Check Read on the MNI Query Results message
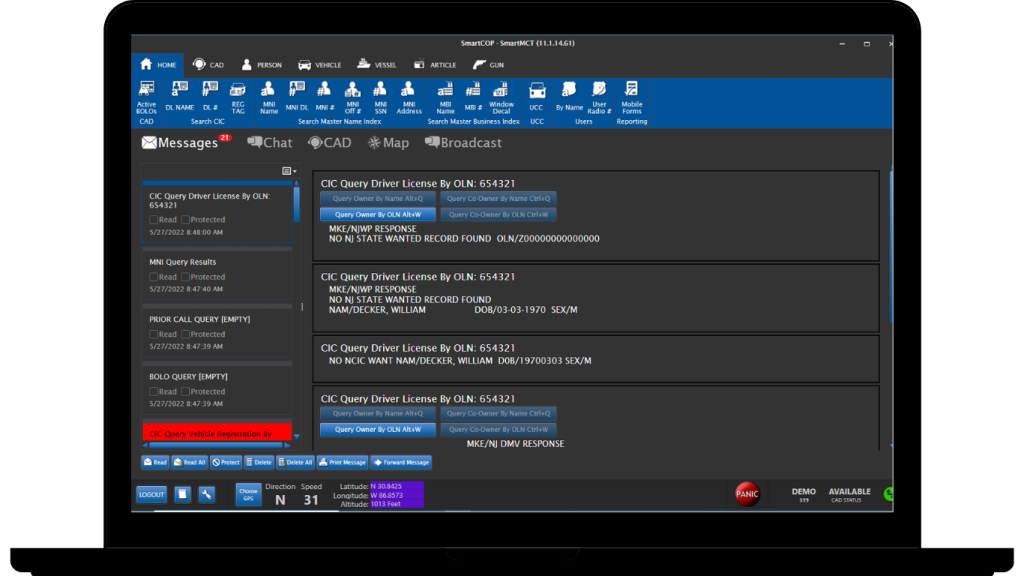Viewport: 1024px width, 576px height. point(154,277)
